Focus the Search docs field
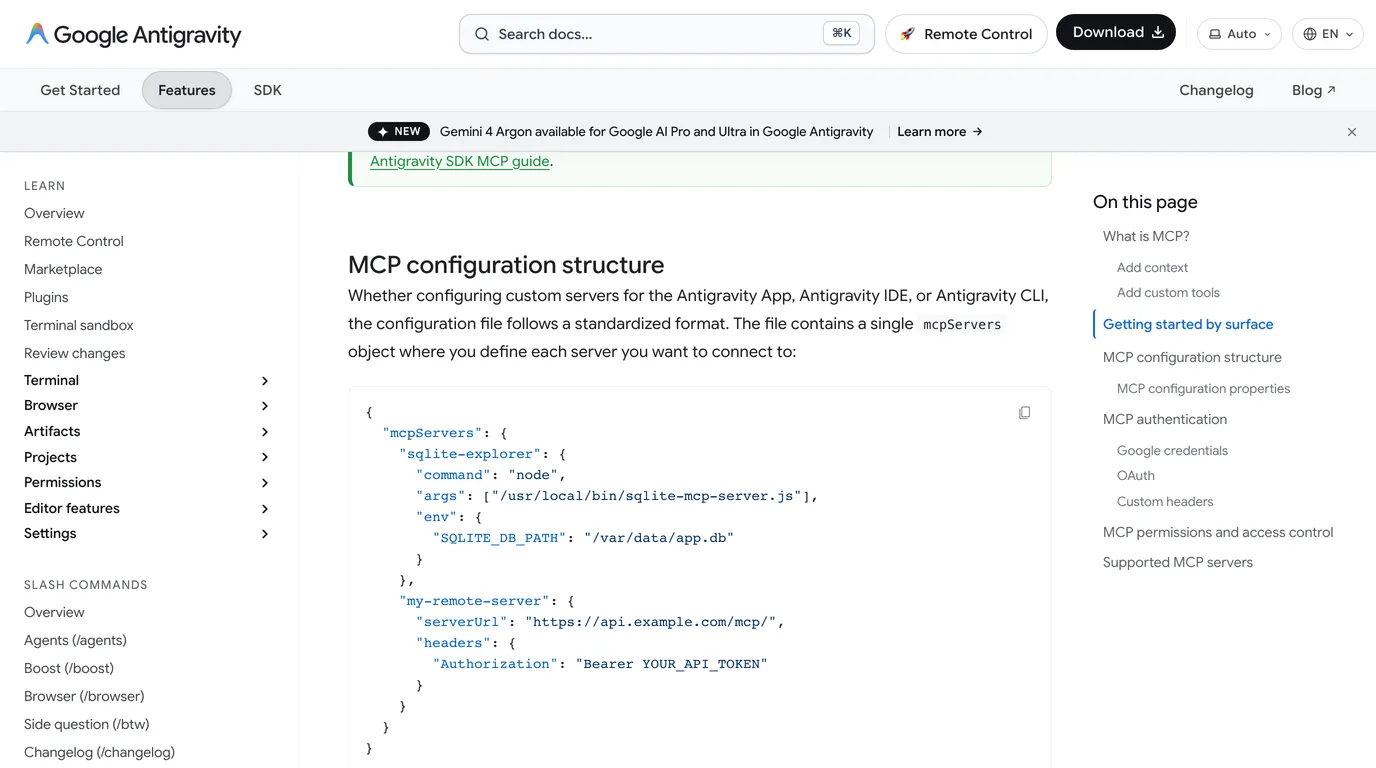 point(667,34)
